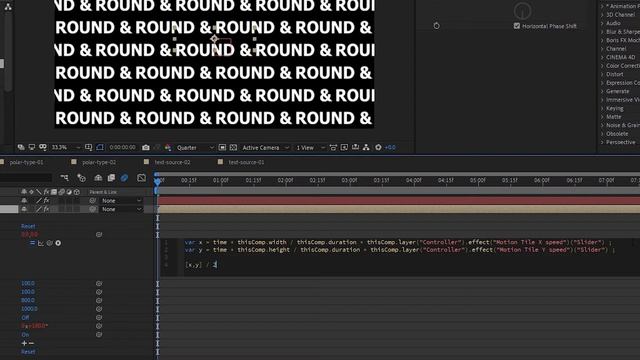Screen dimensions: 640x360
Task: Click the upper Reset link in the timeline
Action: 28,226
